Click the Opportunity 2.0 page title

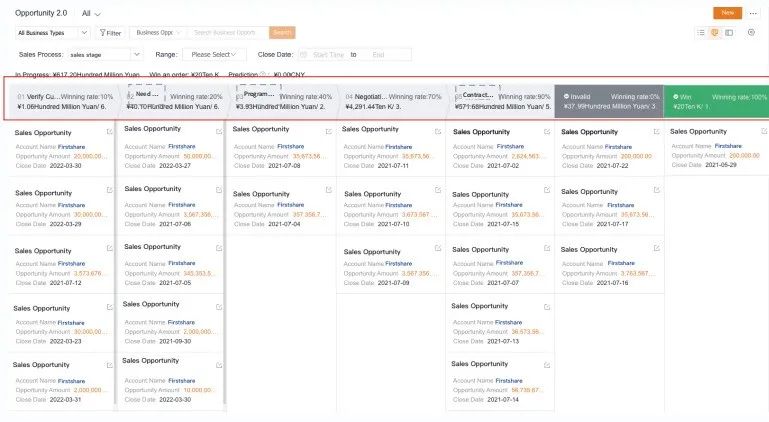tap(41, 13)
